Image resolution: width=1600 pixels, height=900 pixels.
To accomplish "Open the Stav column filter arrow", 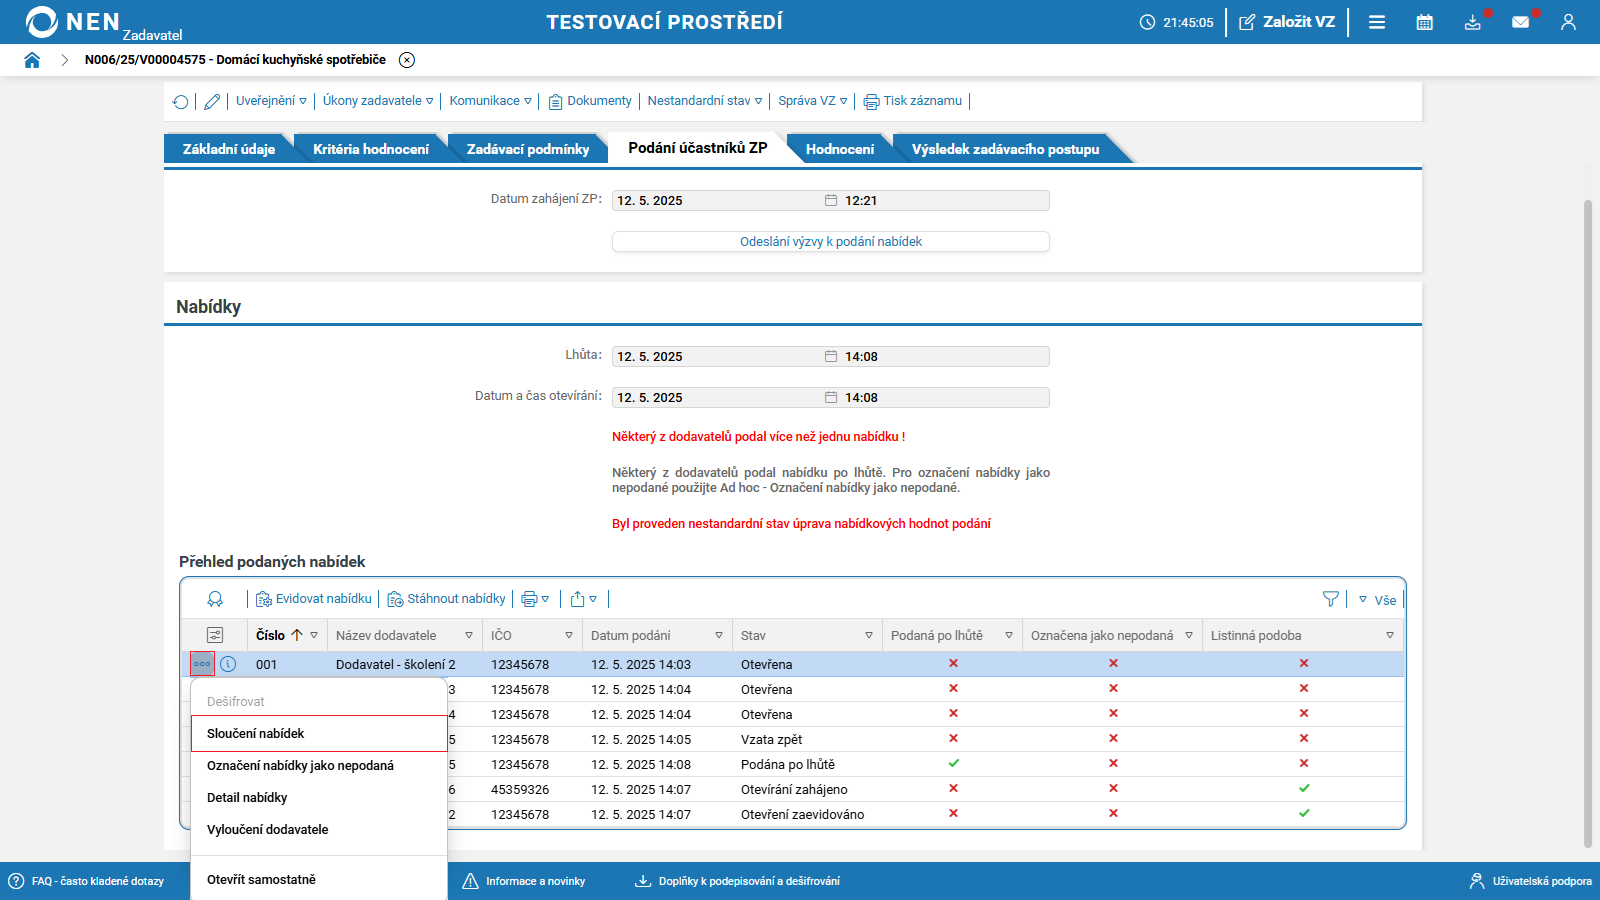I will [868, 636].
